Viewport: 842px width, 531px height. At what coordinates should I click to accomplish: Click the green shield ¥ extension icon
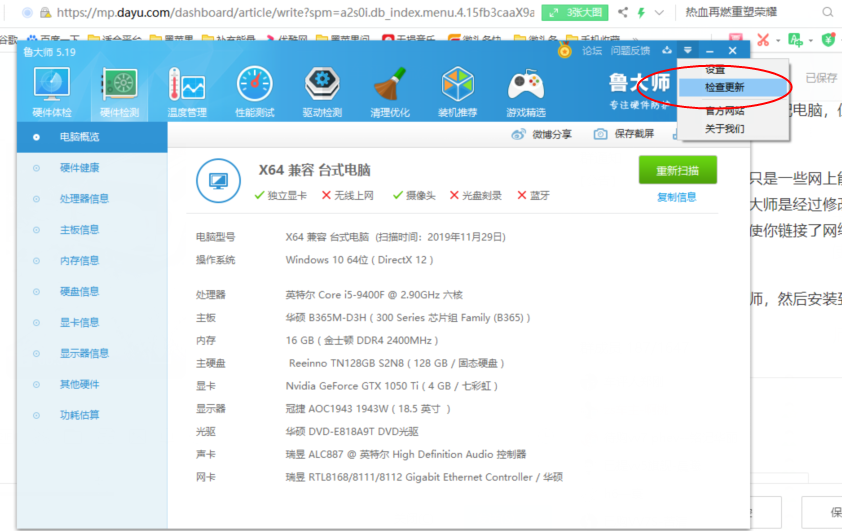point(829,39)
